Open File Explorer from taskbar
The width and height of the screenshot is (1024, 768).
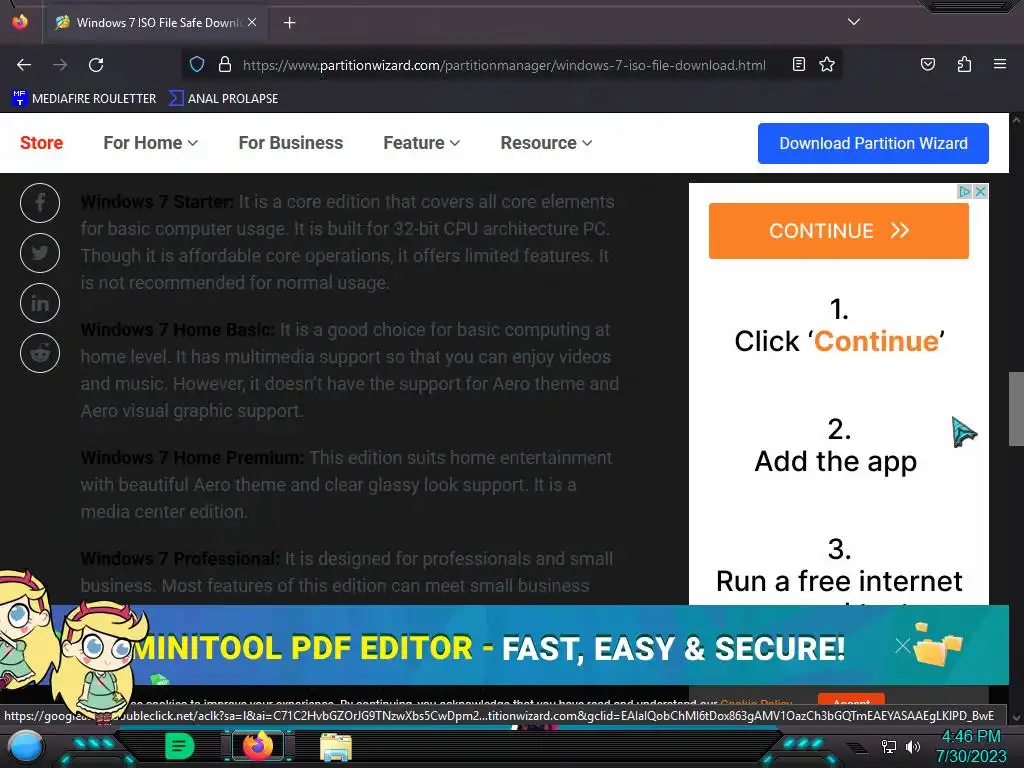pos(336,747)
